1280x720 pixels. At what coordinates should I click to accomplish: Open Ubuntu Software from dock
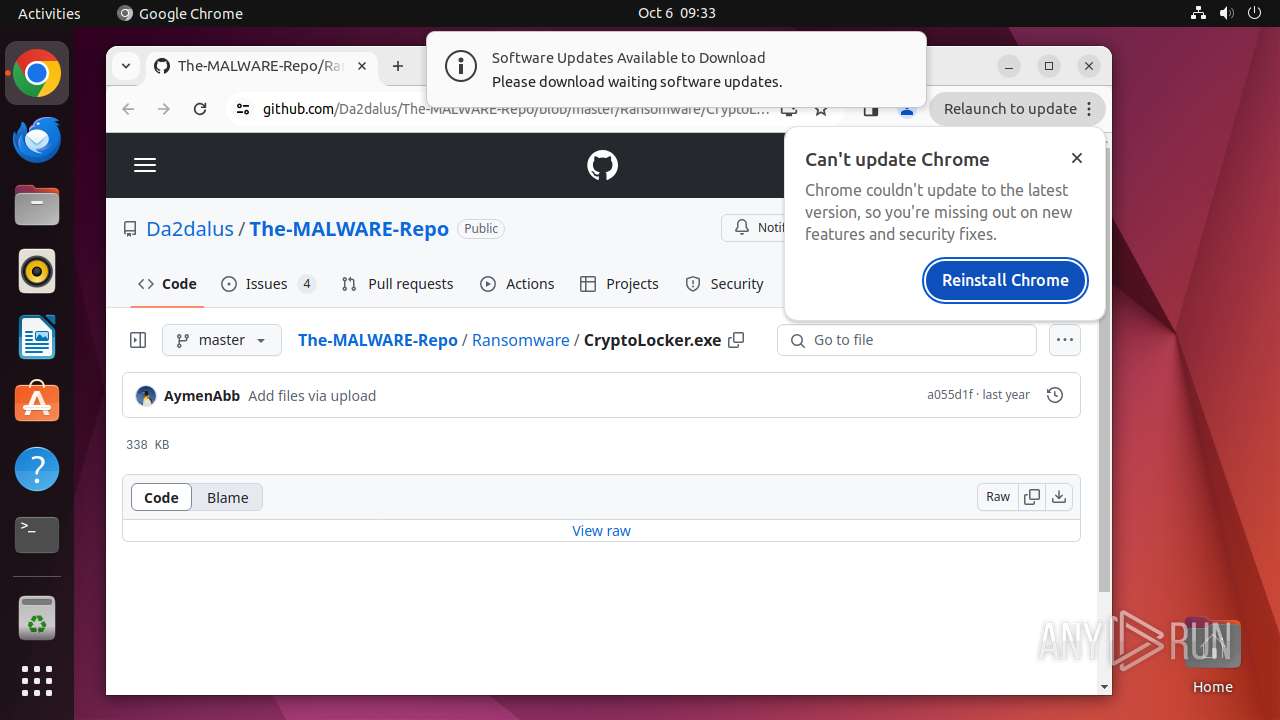coord(37,403)
